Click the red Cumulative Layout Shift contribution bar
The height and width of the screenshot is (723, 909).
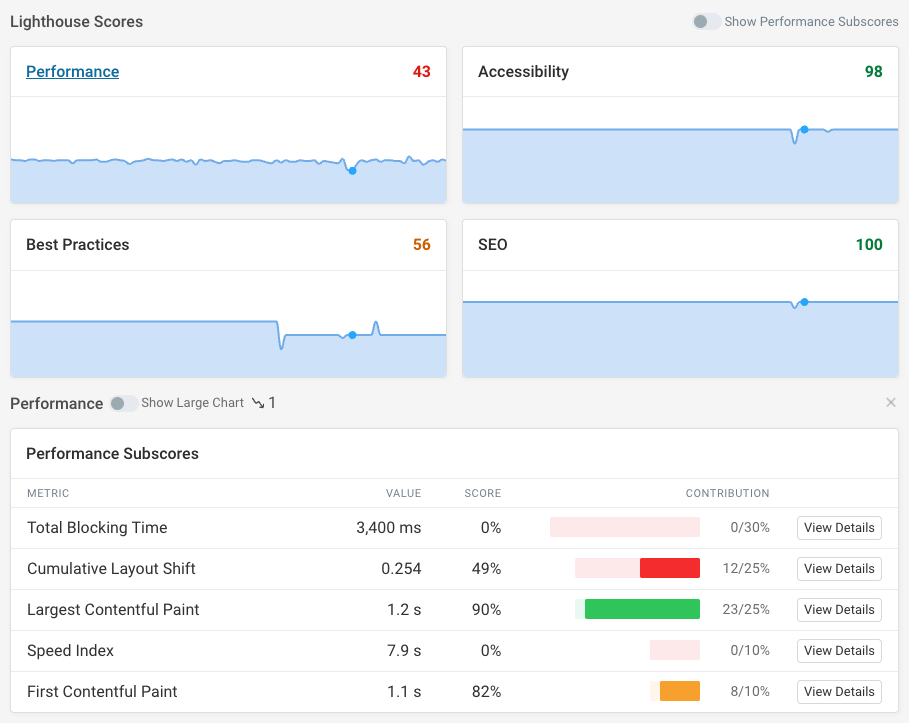[670, 568]
